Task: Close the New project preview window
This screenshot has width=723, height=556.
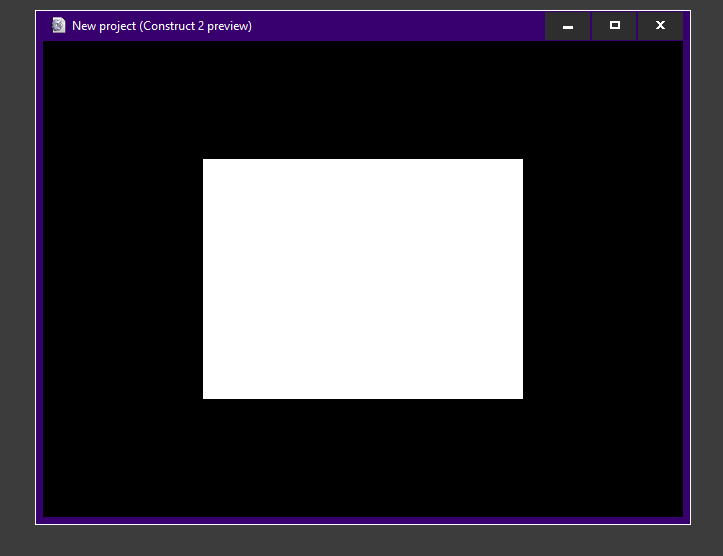Action: click(660, 26)
